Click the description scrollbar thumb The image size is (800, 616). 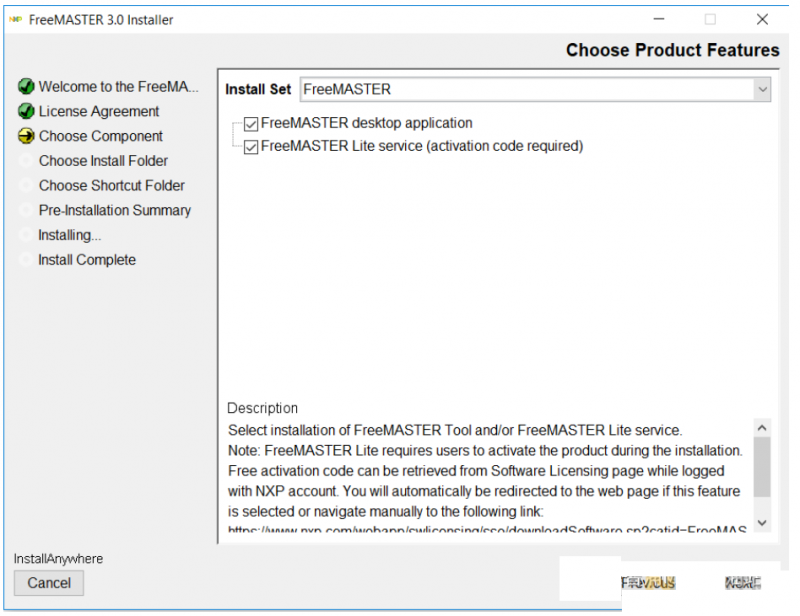762,466
